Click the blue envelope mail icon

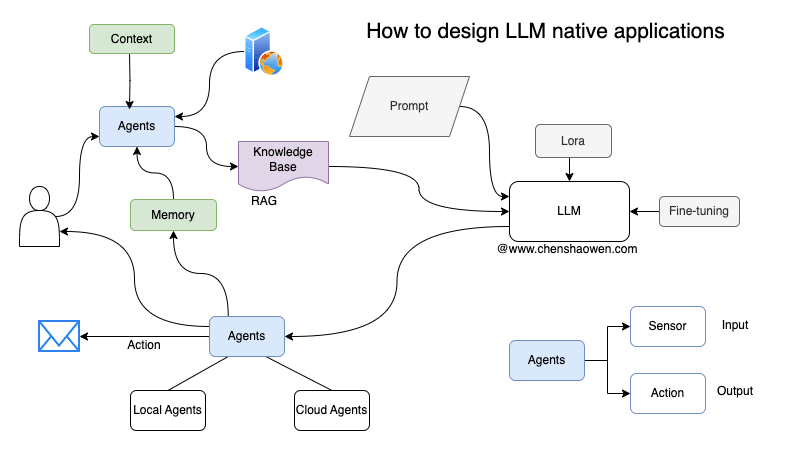point(59,336)
